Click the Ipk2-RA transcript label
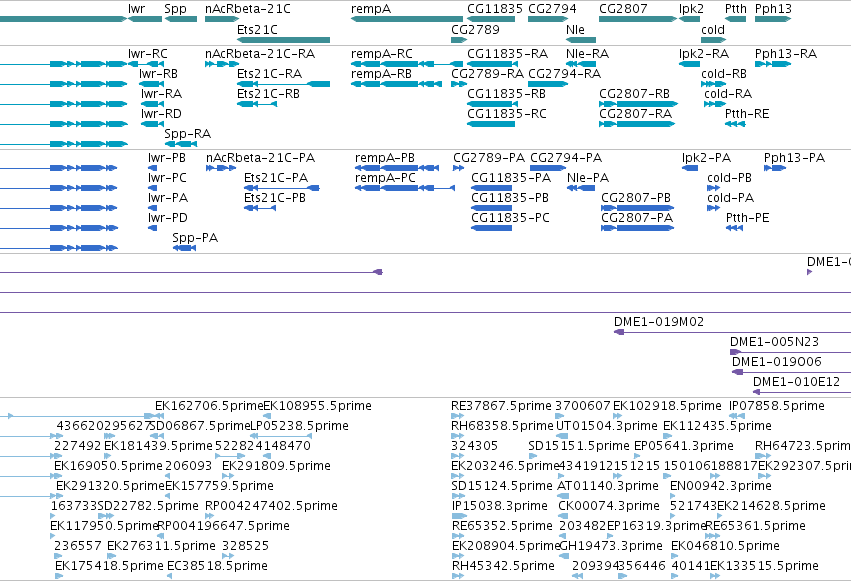 (x=704, y=54)
